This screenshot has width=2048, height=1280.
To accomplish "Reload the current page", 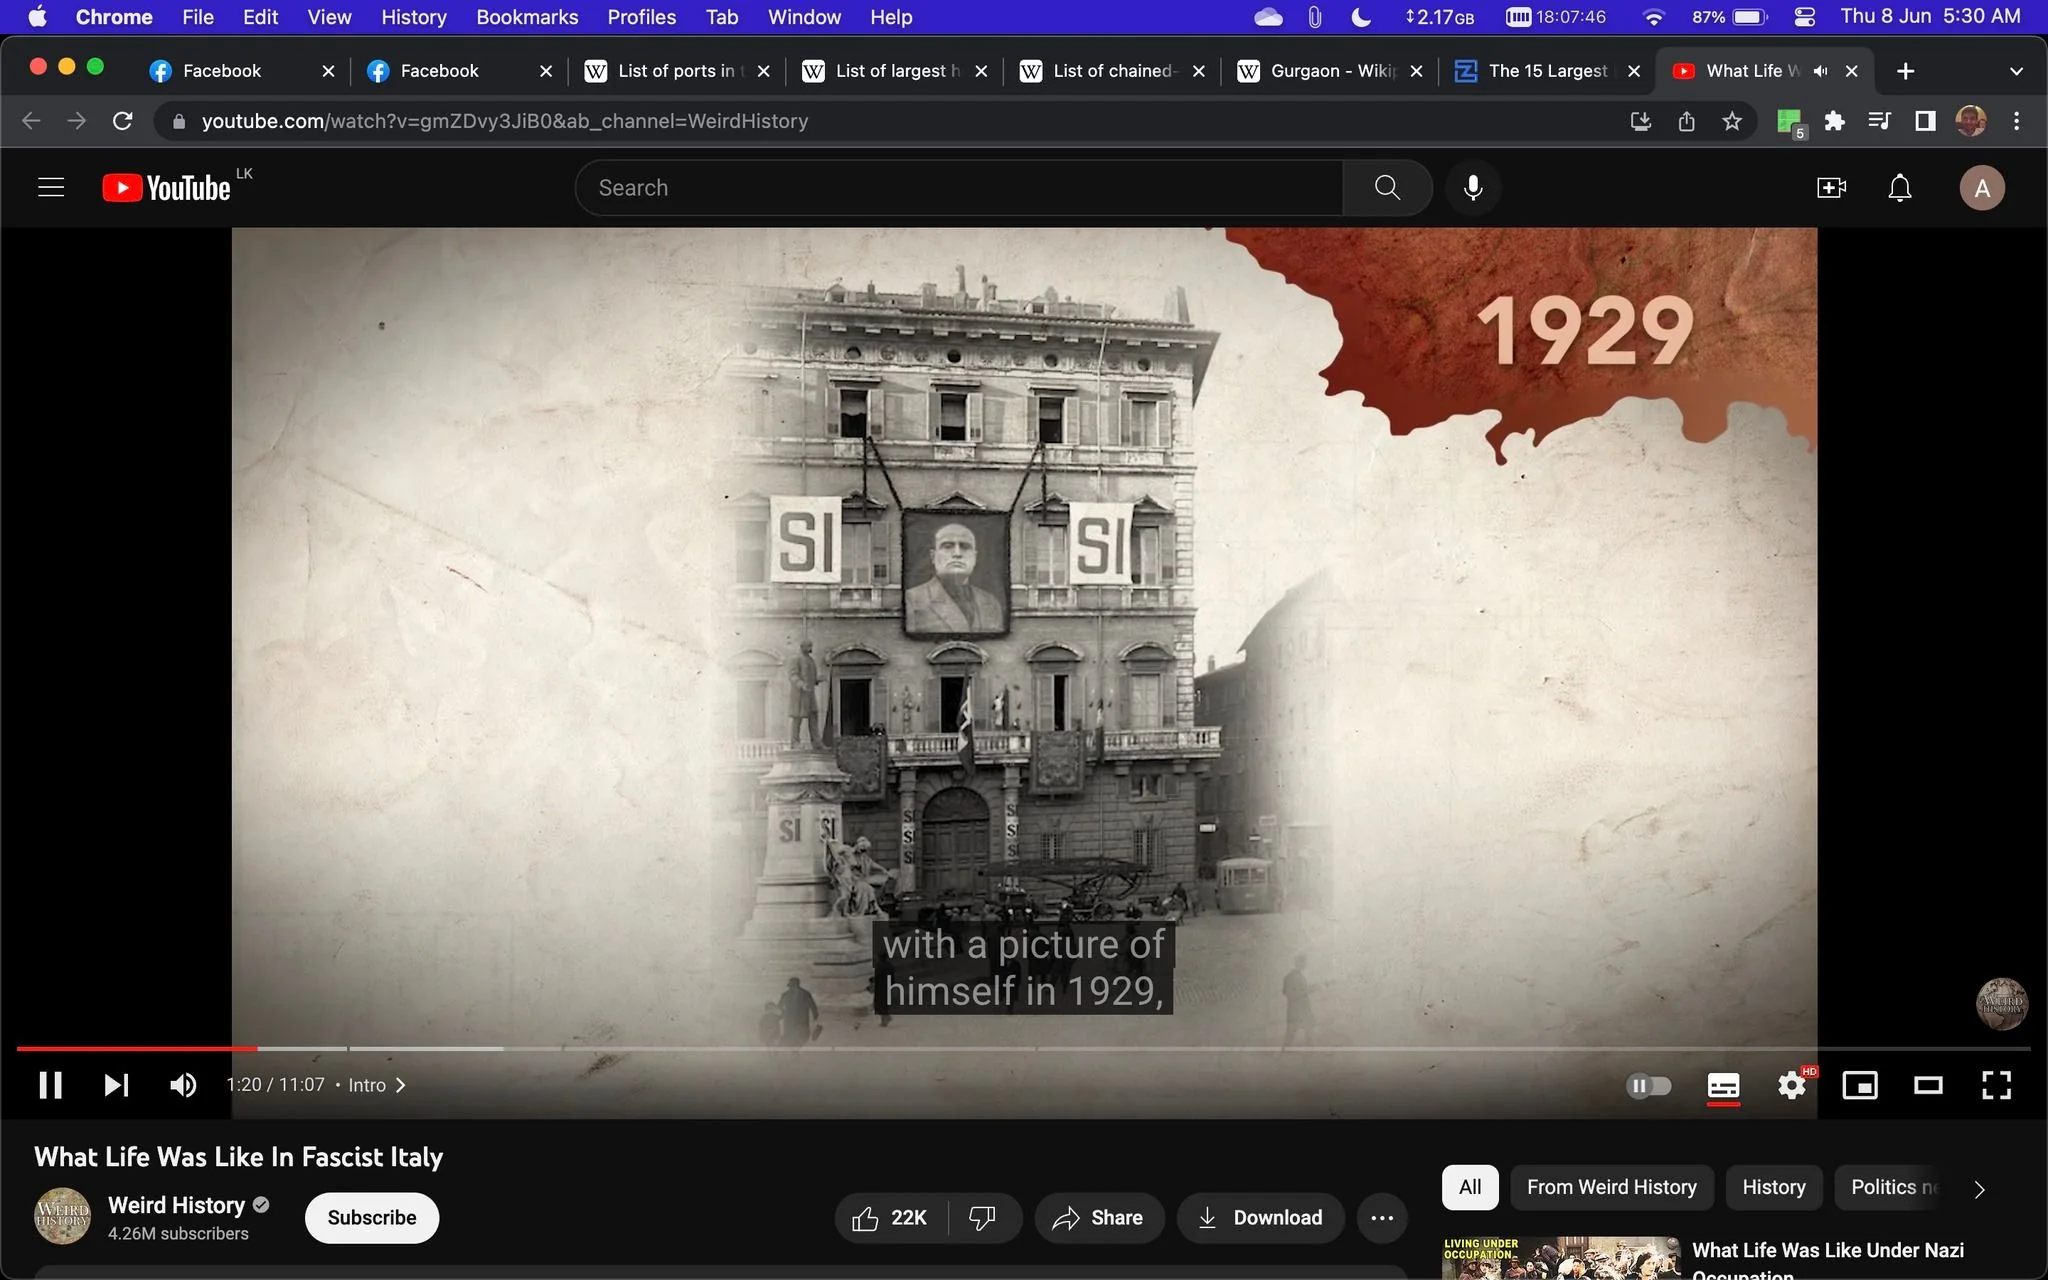I will click(123, 121).
